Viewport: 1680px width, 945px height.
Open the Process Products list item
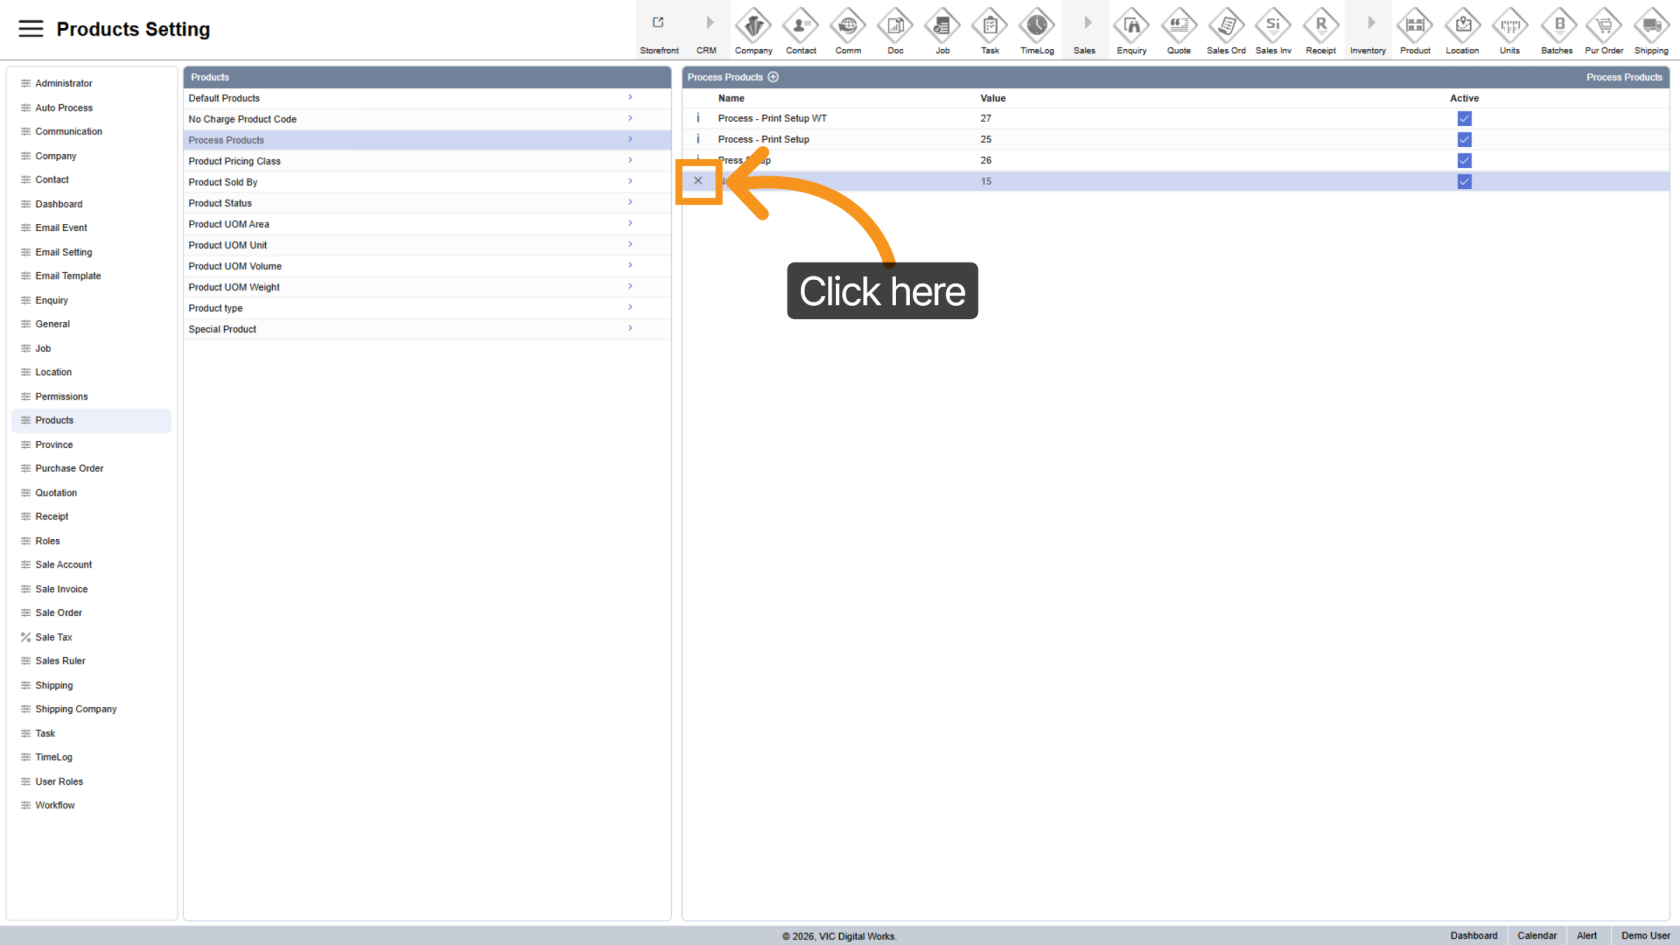coord(427,140)
